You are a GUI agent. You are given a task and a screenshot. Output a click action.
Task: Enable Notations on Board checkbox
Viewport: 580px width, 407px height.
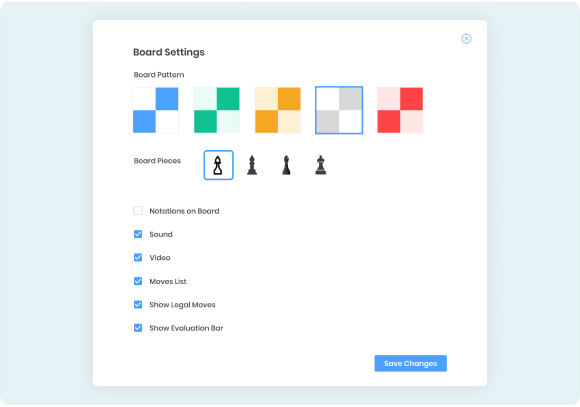pyautogui.click(x=138, y=211)
